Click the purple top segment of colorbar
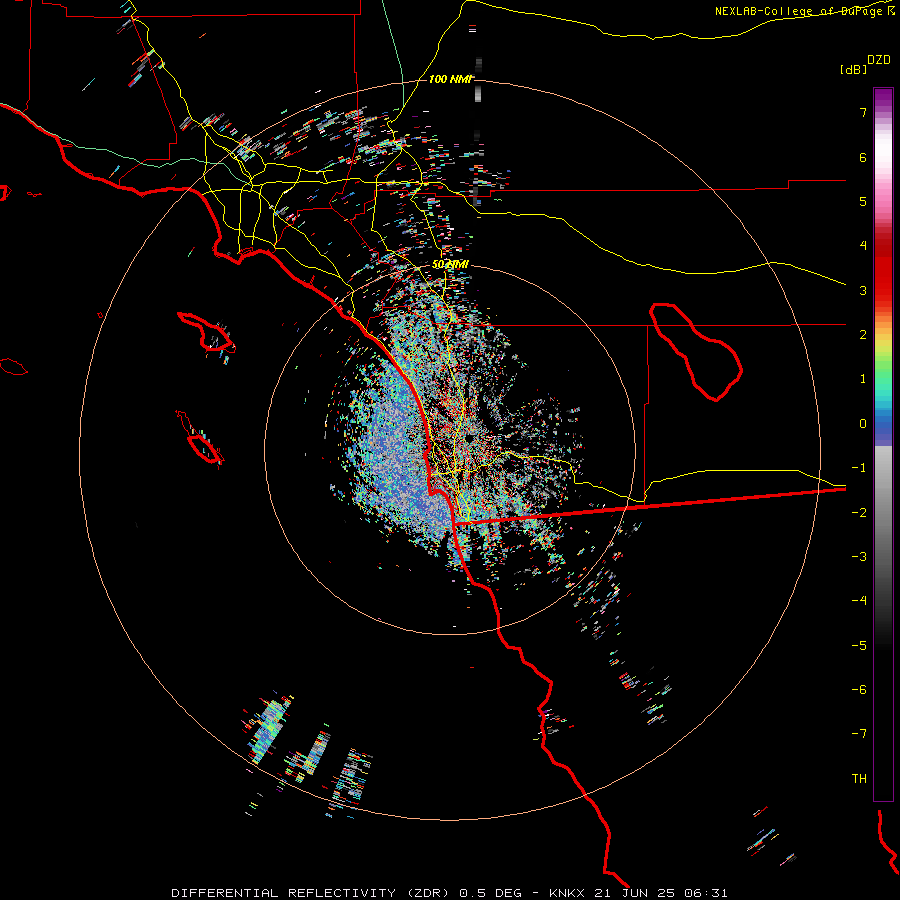Screen dimensions: 900x900 [883, 98]
